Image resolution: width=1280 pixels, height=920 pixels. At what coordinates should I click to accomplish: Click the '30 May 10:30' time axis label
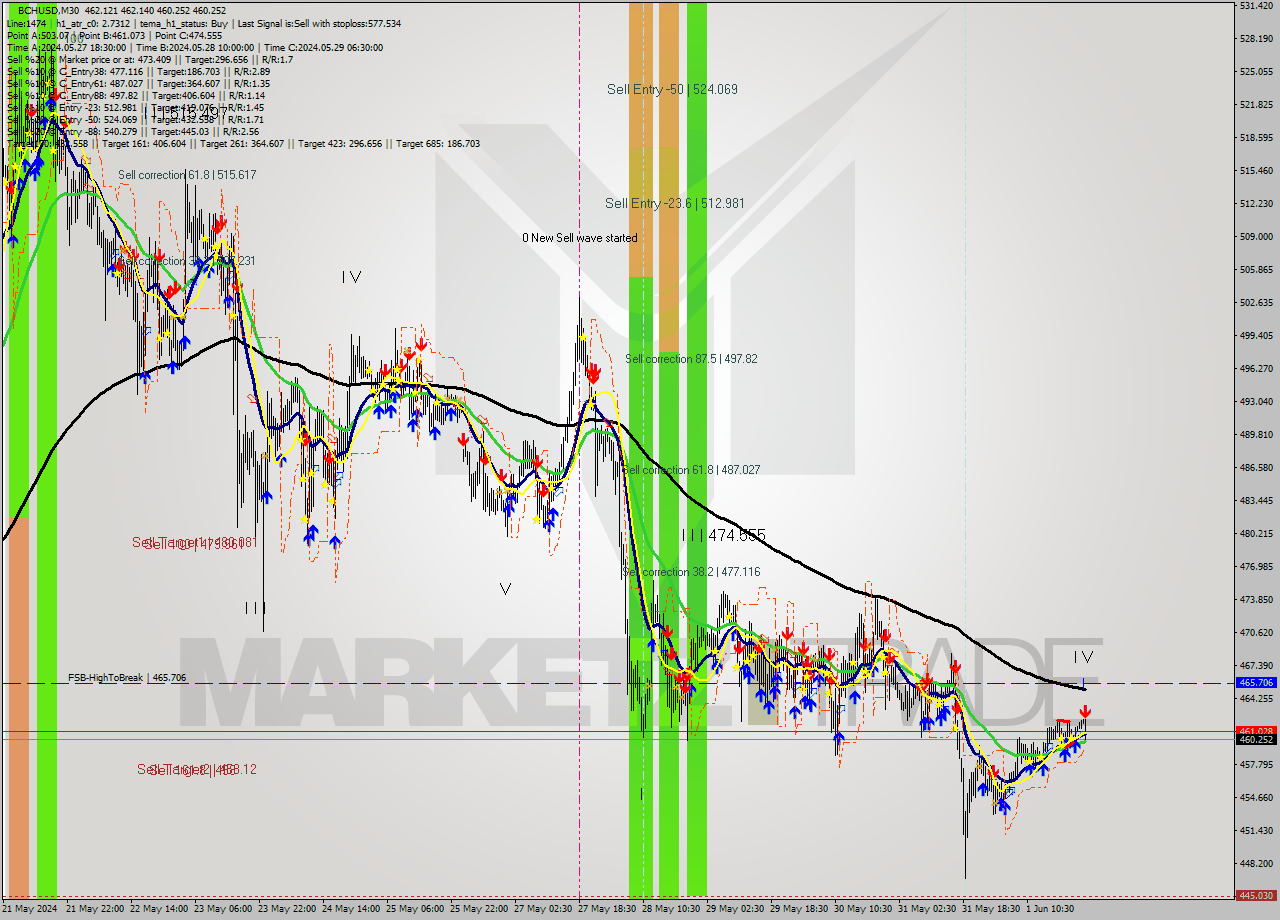click(x=863, y=910)
